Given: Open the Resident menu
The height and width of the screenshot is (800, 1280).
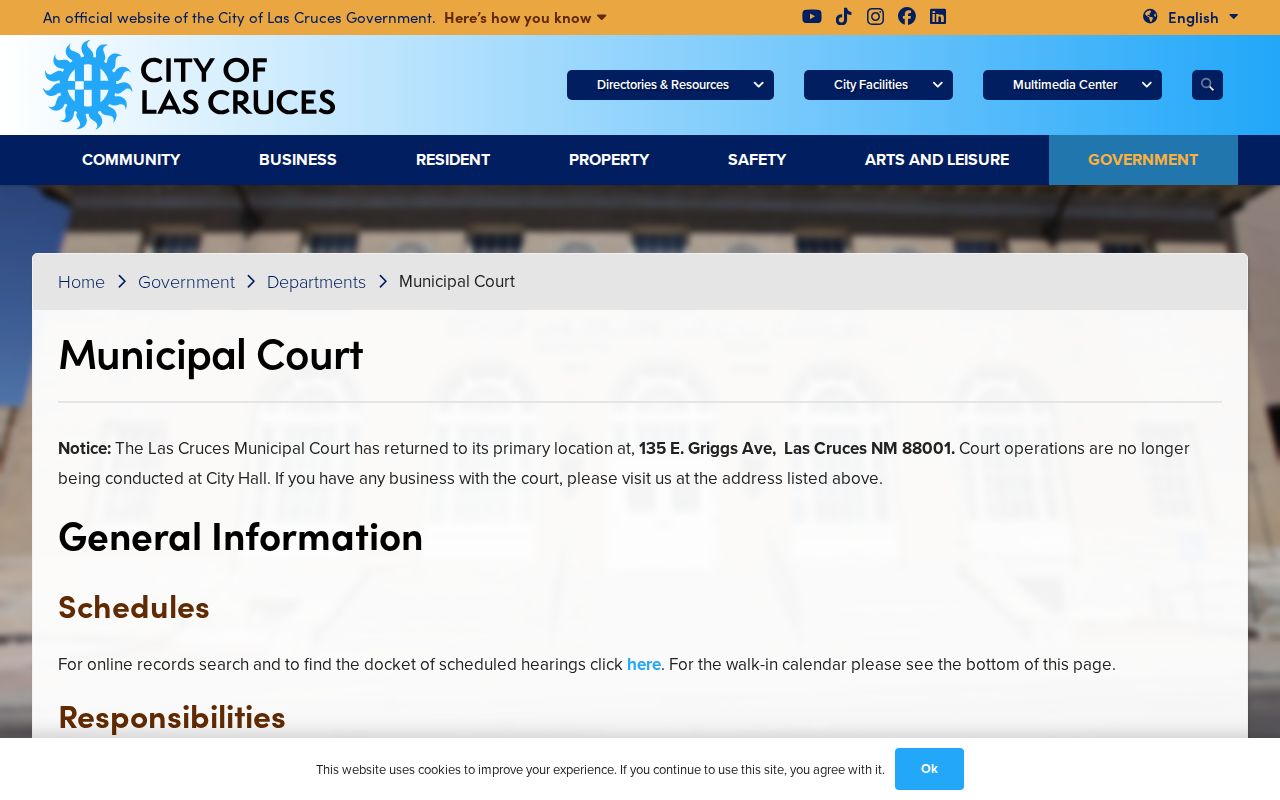Looking at the screenshot, I should (x=453, y=160).
